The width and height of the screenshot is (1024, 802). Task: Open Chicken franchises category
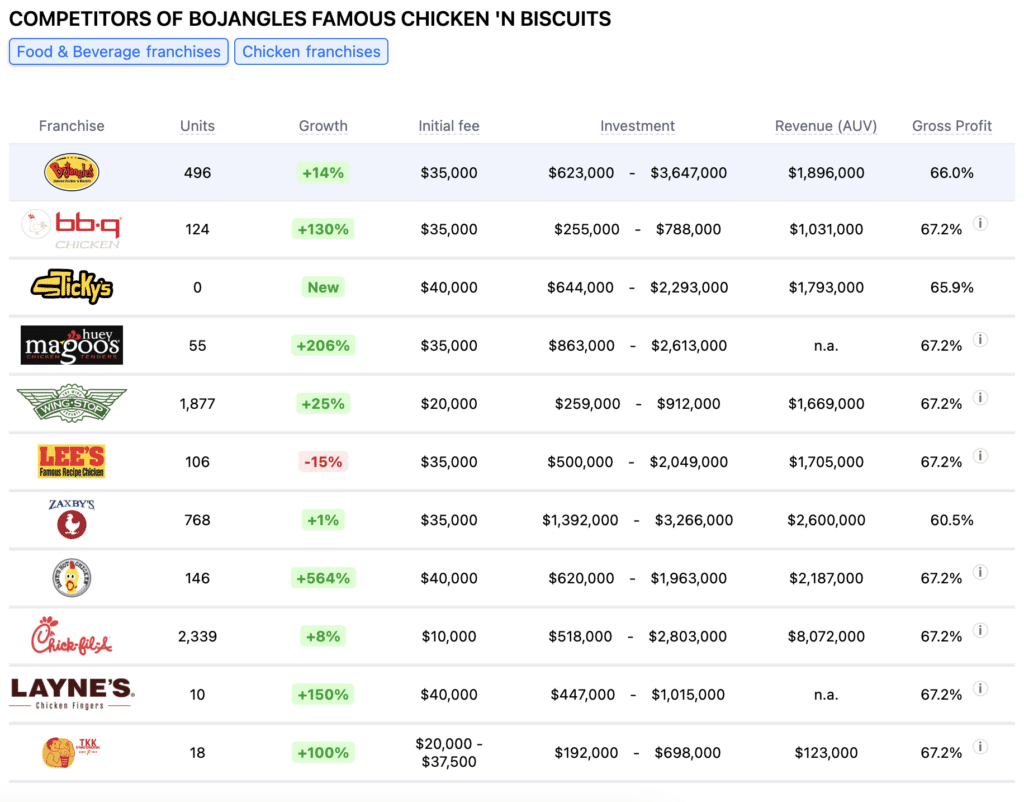(312, 52)
